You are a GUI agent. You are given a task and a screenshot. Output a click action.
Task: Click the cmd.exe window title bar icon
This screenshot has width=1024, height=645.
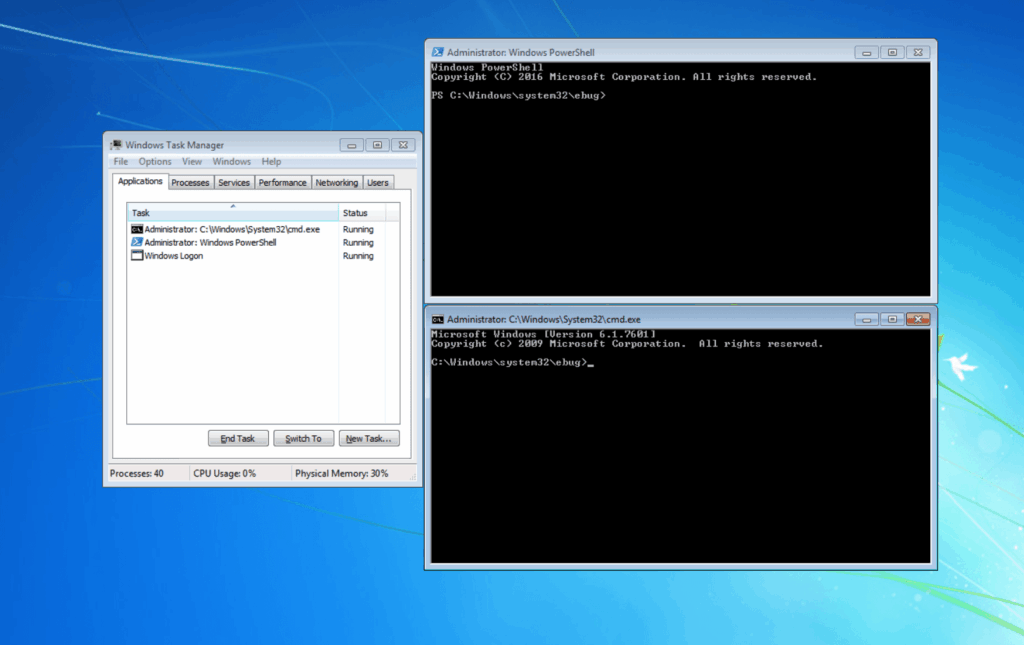(438, 319)
